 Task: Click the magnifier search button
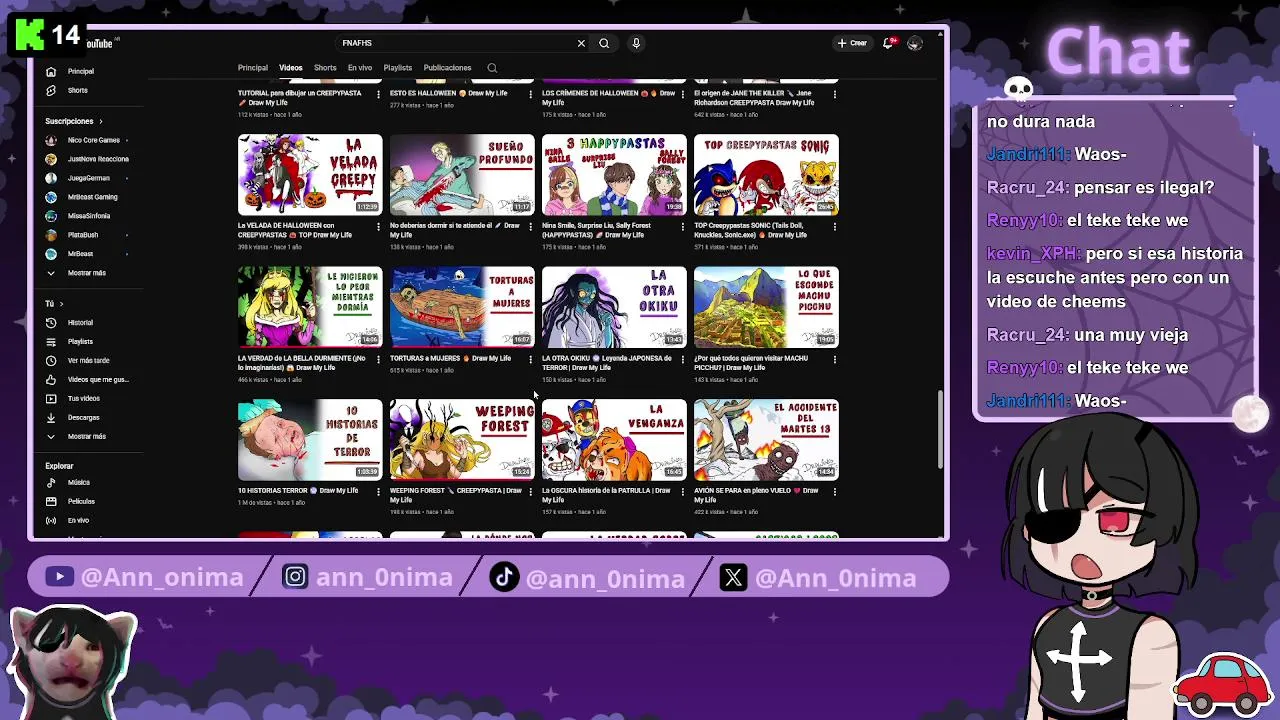pyautogui.click(x=604, y=43)
